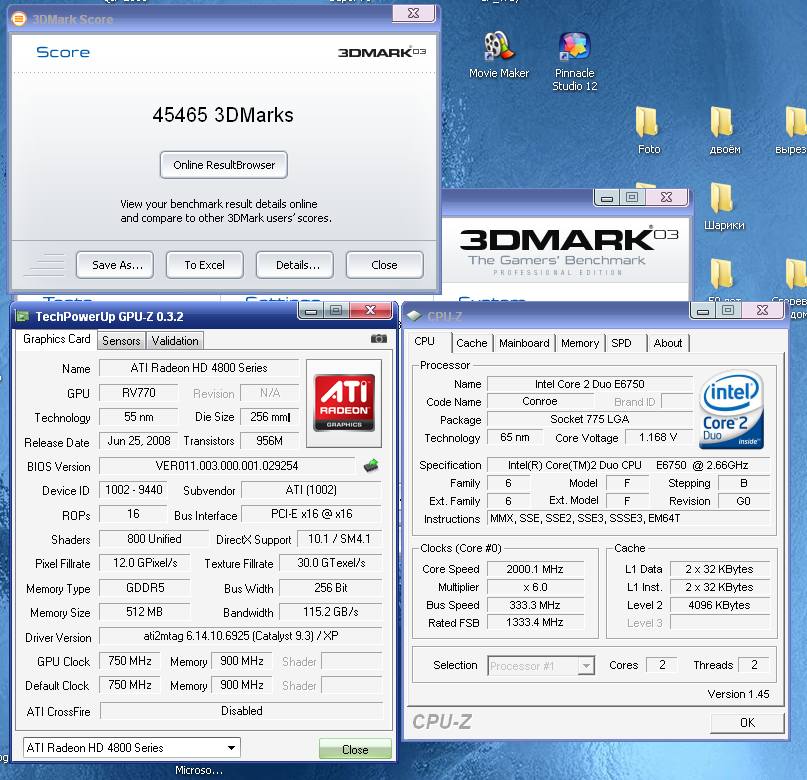807x780 pixels.
Task: Click the ATI Radeon logo in GPU-Z
Action: point(344,403)
